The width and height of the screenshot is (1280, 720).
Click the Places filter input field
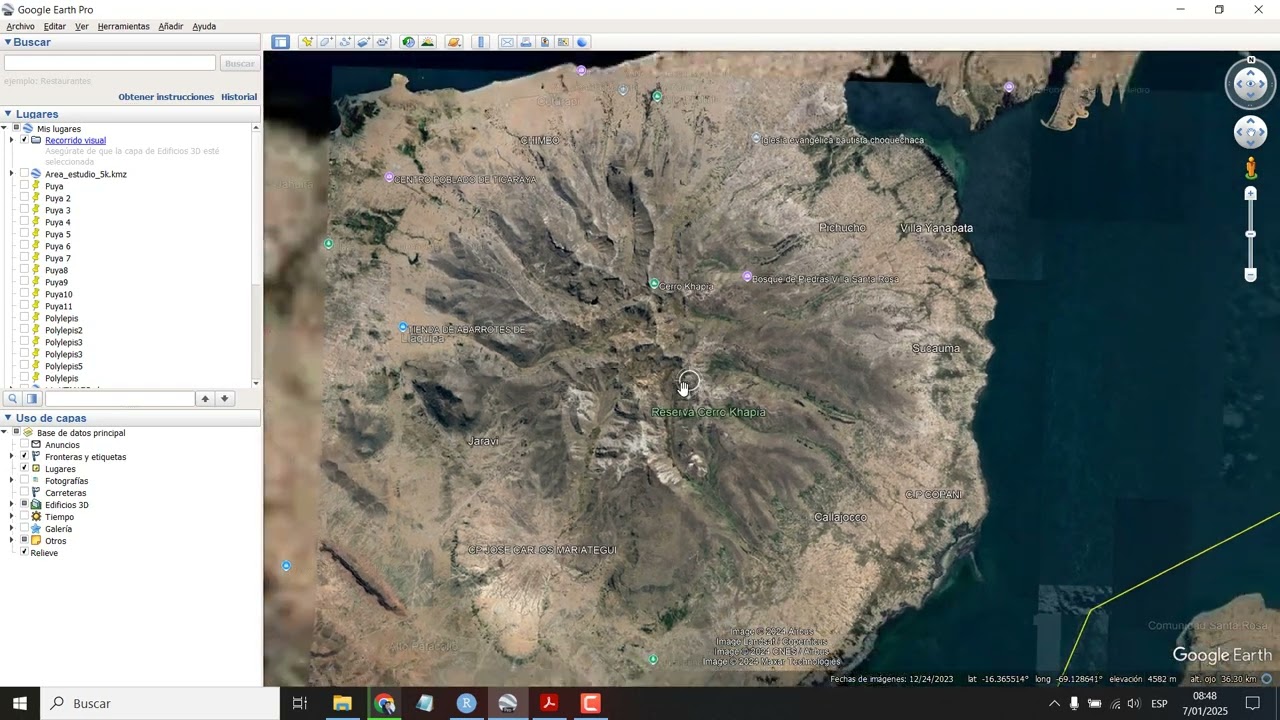coord(120,399)
